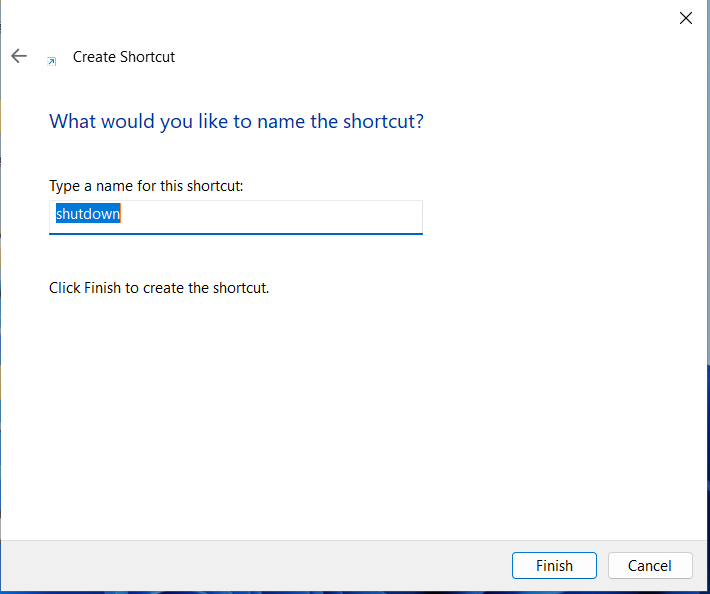710x594 pixels.
Task: Click the blank white area below the instructions
Action: 350,420
